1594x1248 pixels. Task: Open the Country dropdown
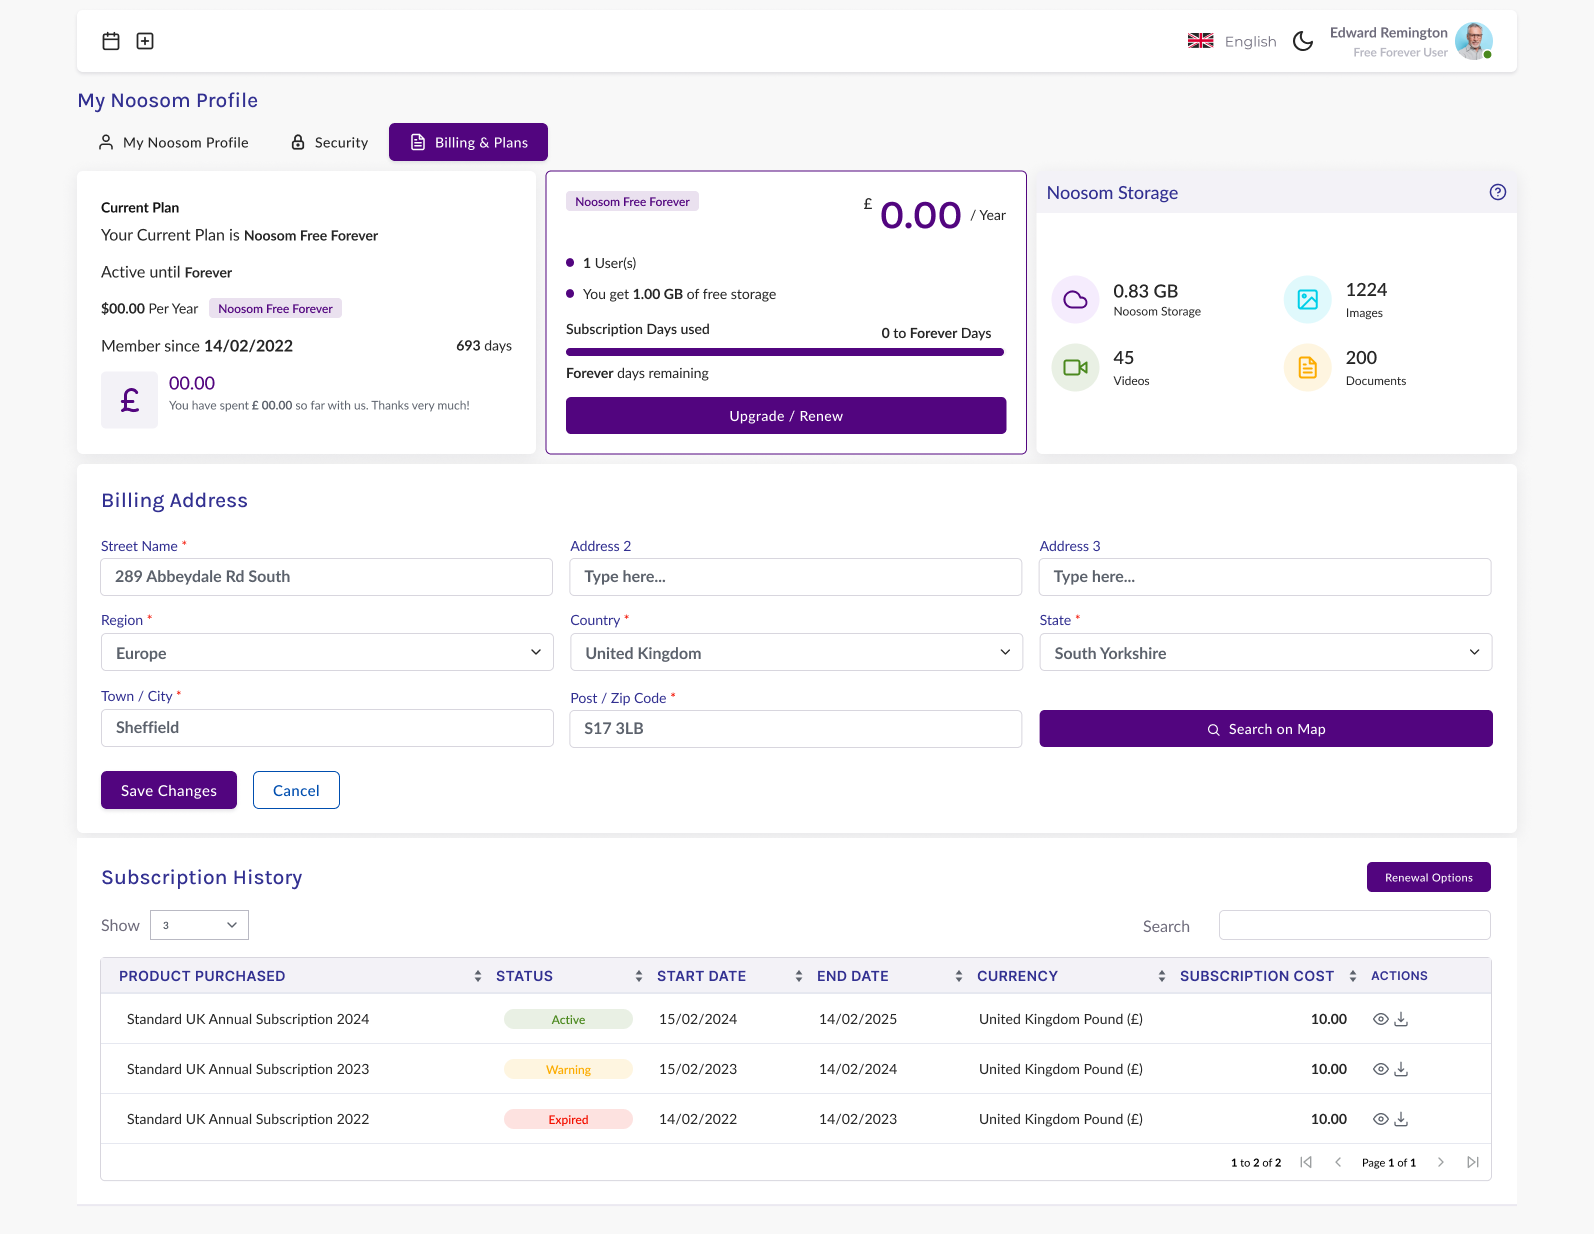[796, 653]
